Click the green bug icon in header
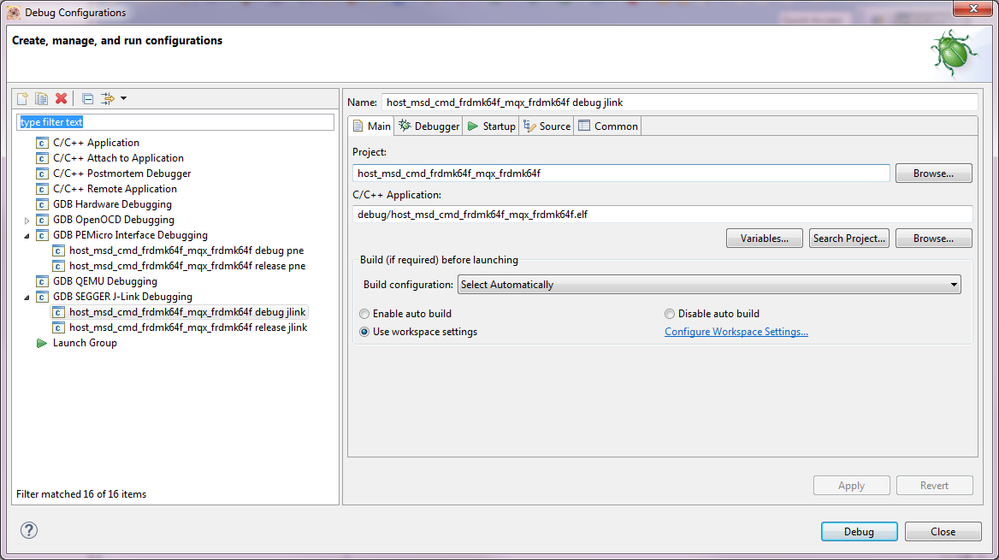 [x=953, y=53]
